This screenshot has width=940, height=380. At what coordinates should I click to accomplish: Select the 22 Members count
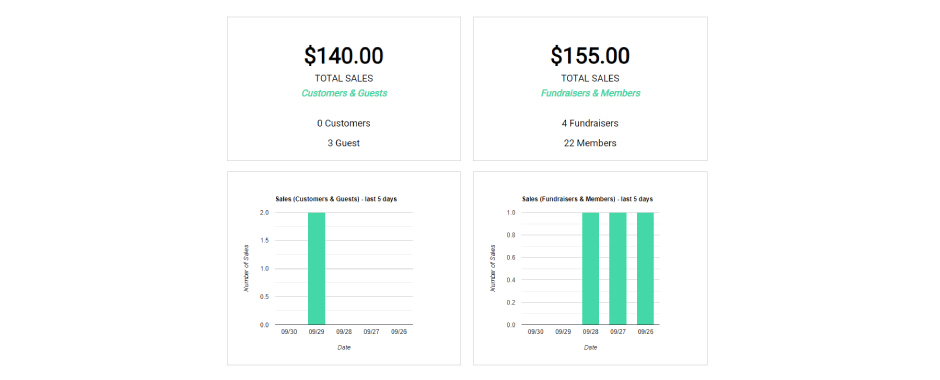tap(590, 143)
